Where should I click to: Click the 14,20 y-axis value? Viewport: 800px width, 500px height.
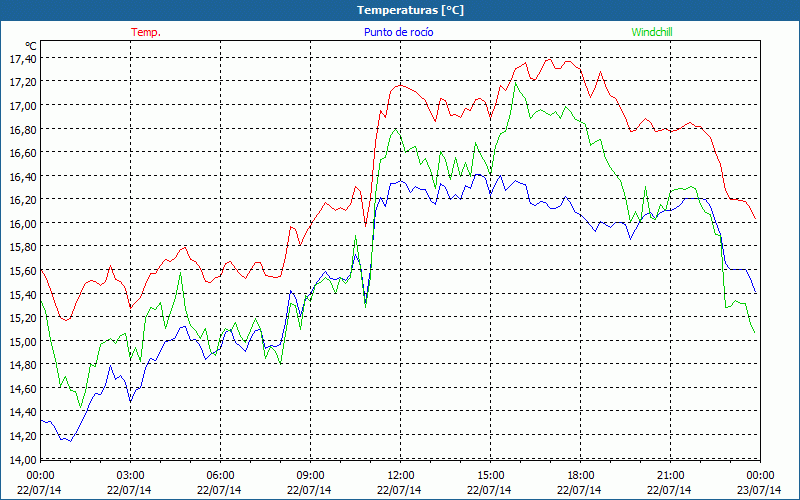[23, 436]
